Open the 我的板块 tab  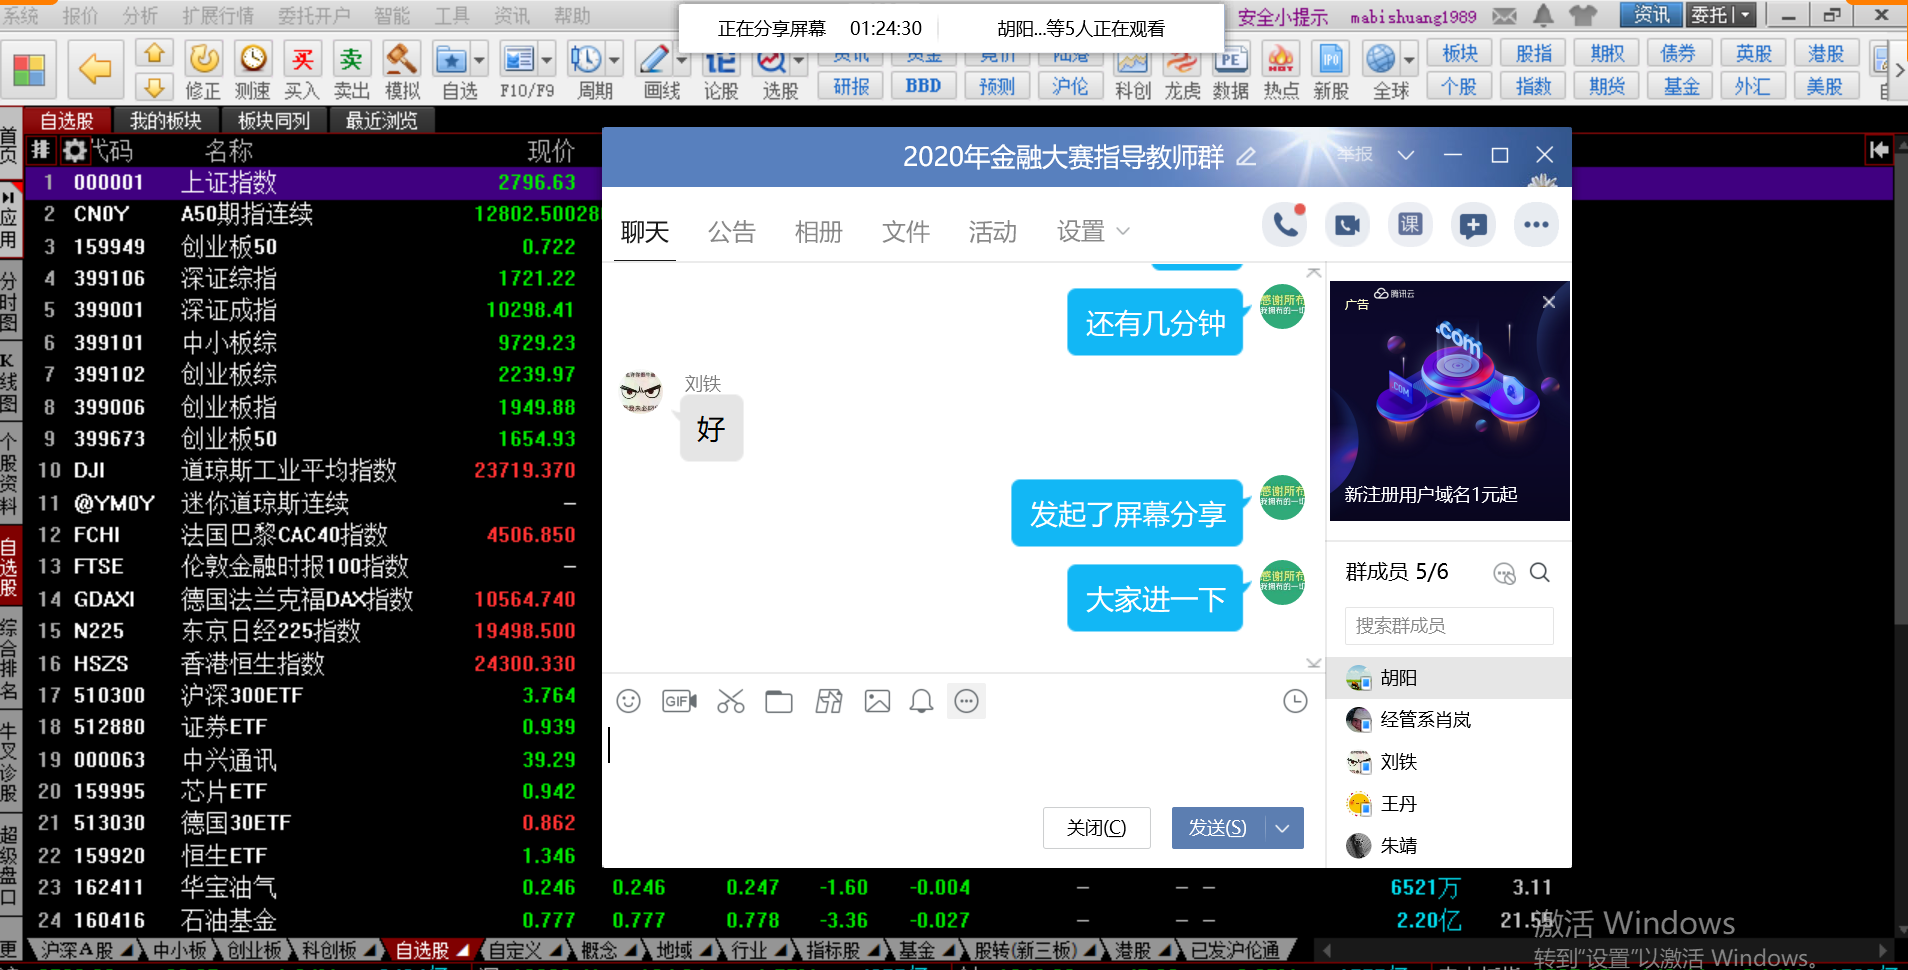pyautogui.click(x=166, y=121)
